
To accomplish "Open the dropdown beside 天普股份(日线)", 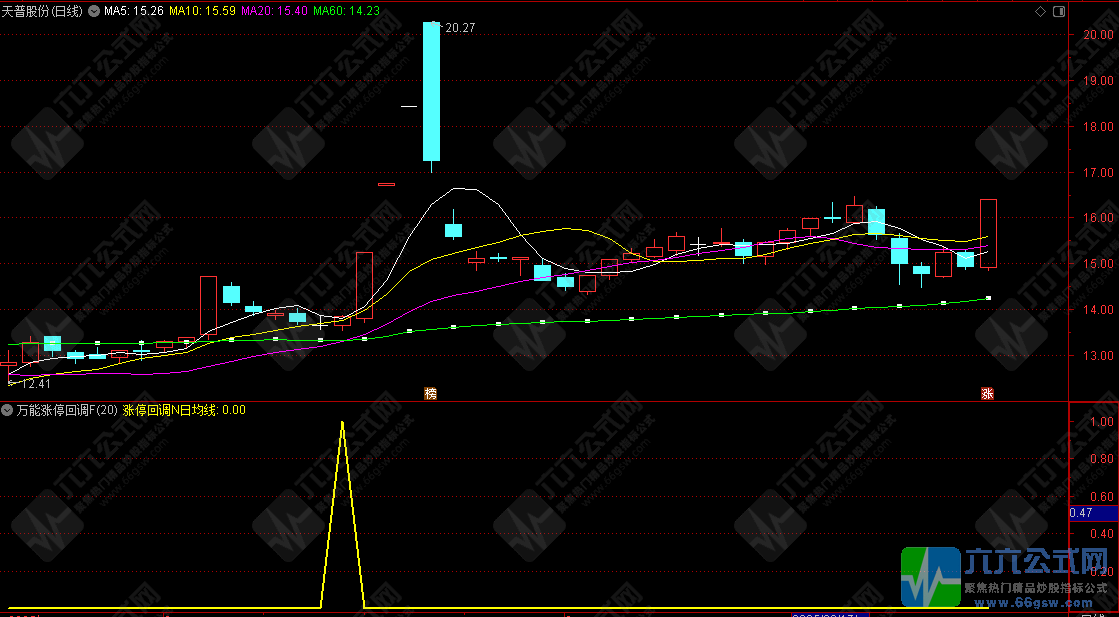I will point(94,11).
